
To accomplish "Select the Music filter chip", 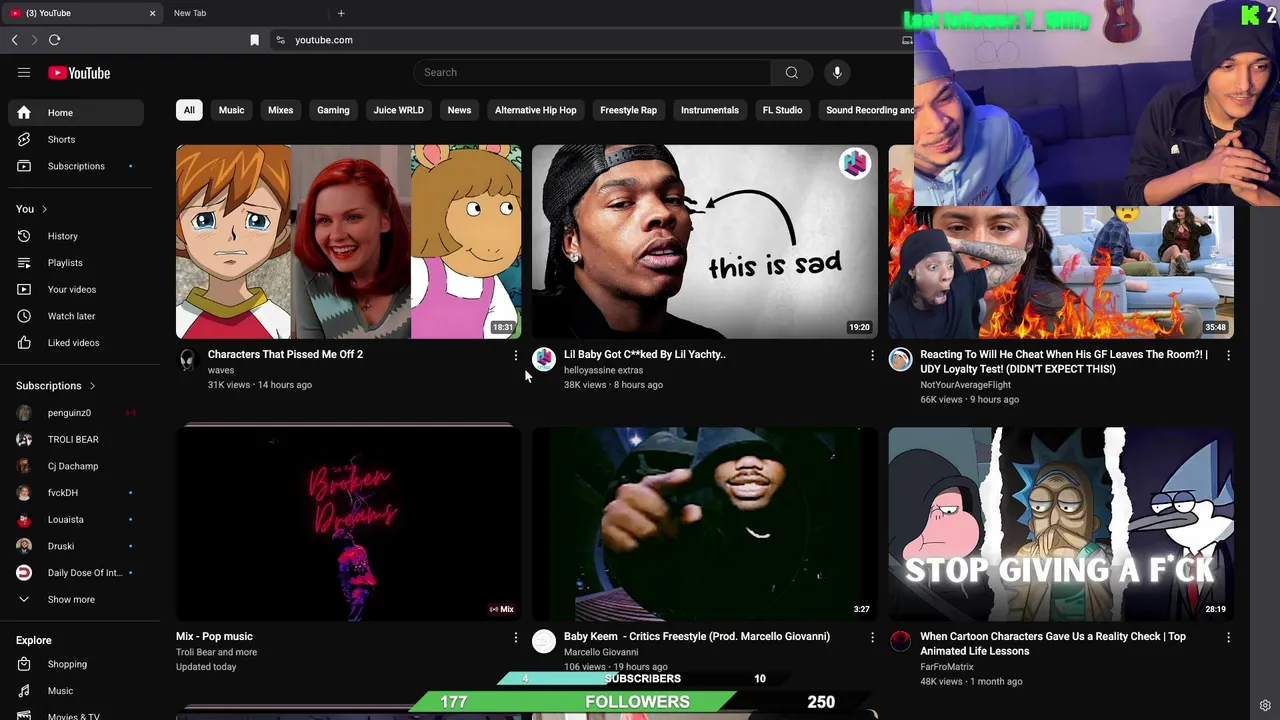I will (231, 110).
